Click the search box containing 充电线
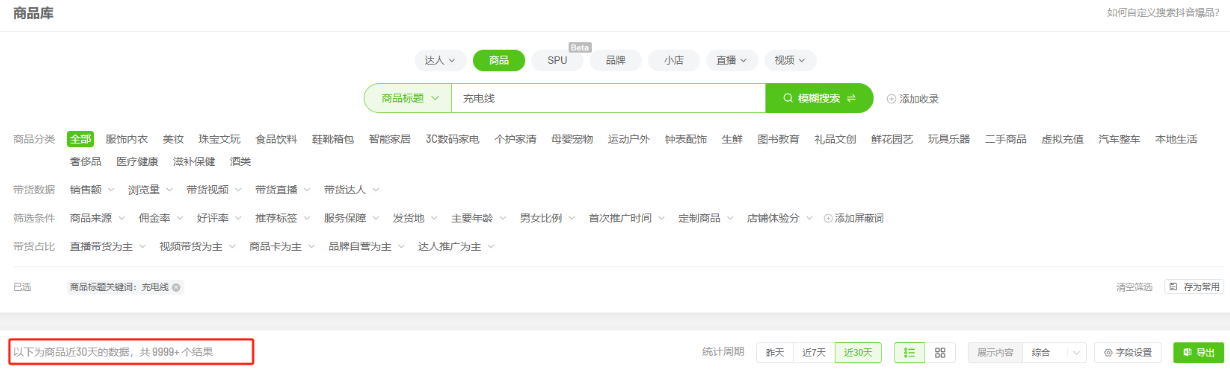 (x=608, y=98)
